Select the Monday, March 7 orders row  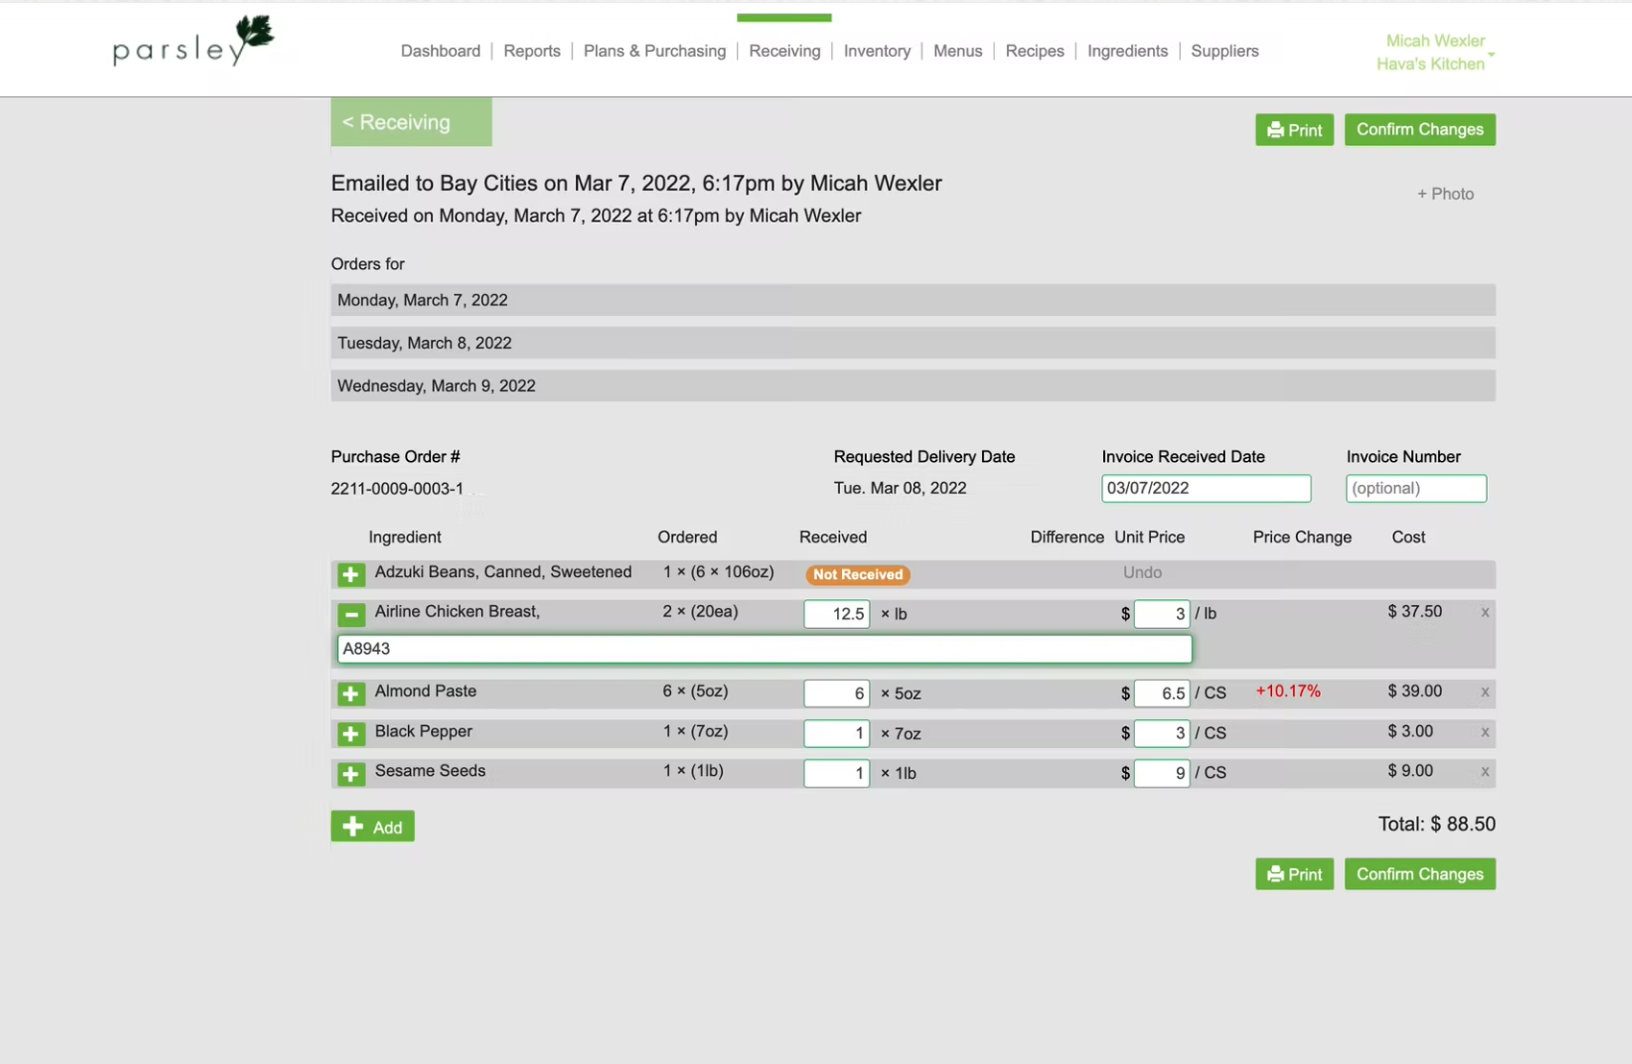[x=911, y=299]
